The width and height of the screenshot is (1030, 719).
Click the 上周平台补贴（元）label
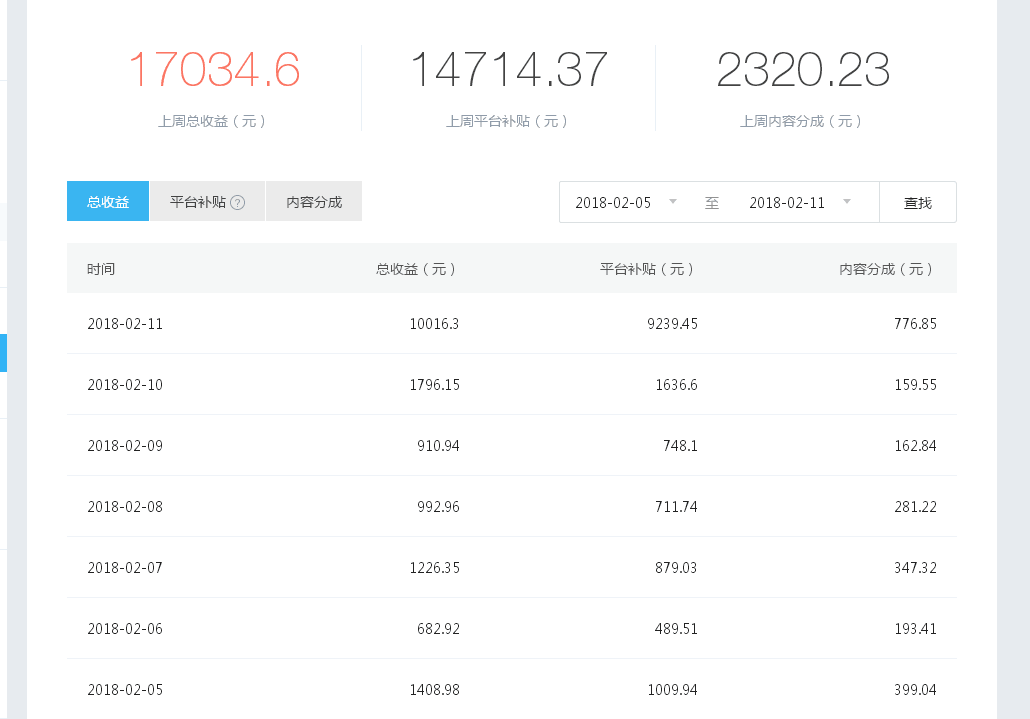coord(508,121)
